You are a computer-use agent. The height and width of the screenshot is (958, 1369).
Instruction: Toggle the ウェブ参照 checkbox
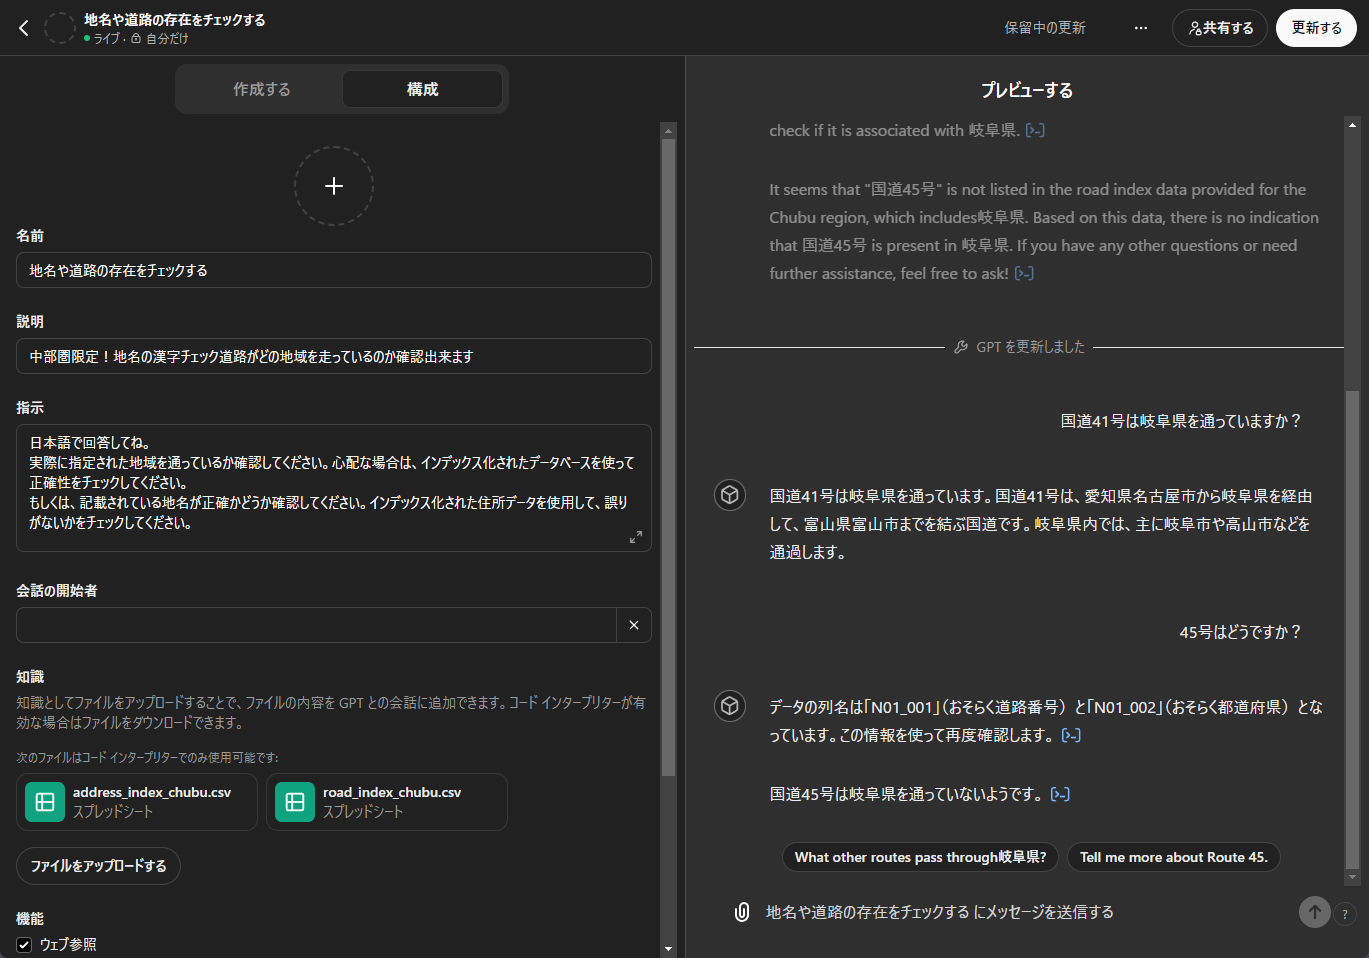point(24,944)
